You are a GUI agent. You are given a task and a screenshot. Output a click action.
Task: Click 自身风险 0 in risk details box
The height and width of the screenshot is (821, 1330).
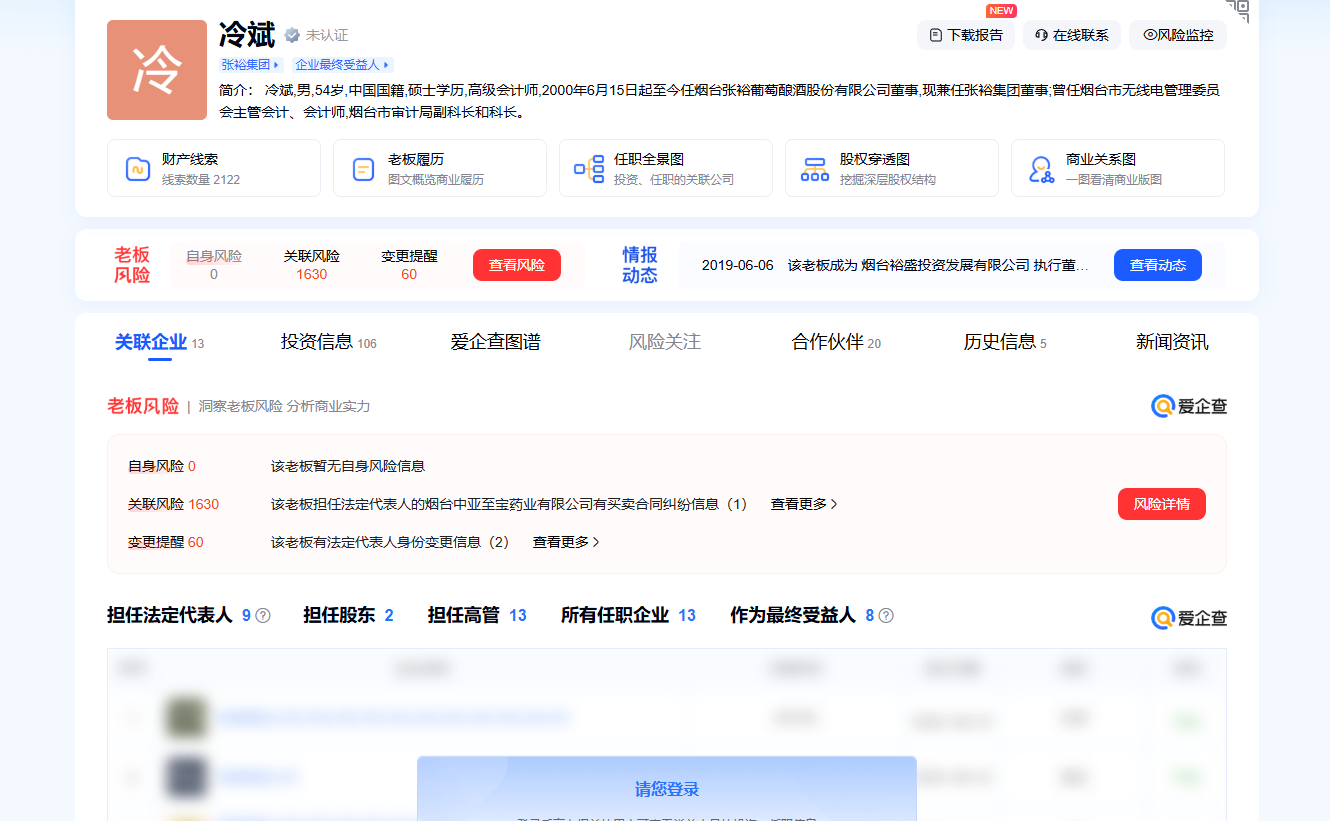tap(162, 466)
